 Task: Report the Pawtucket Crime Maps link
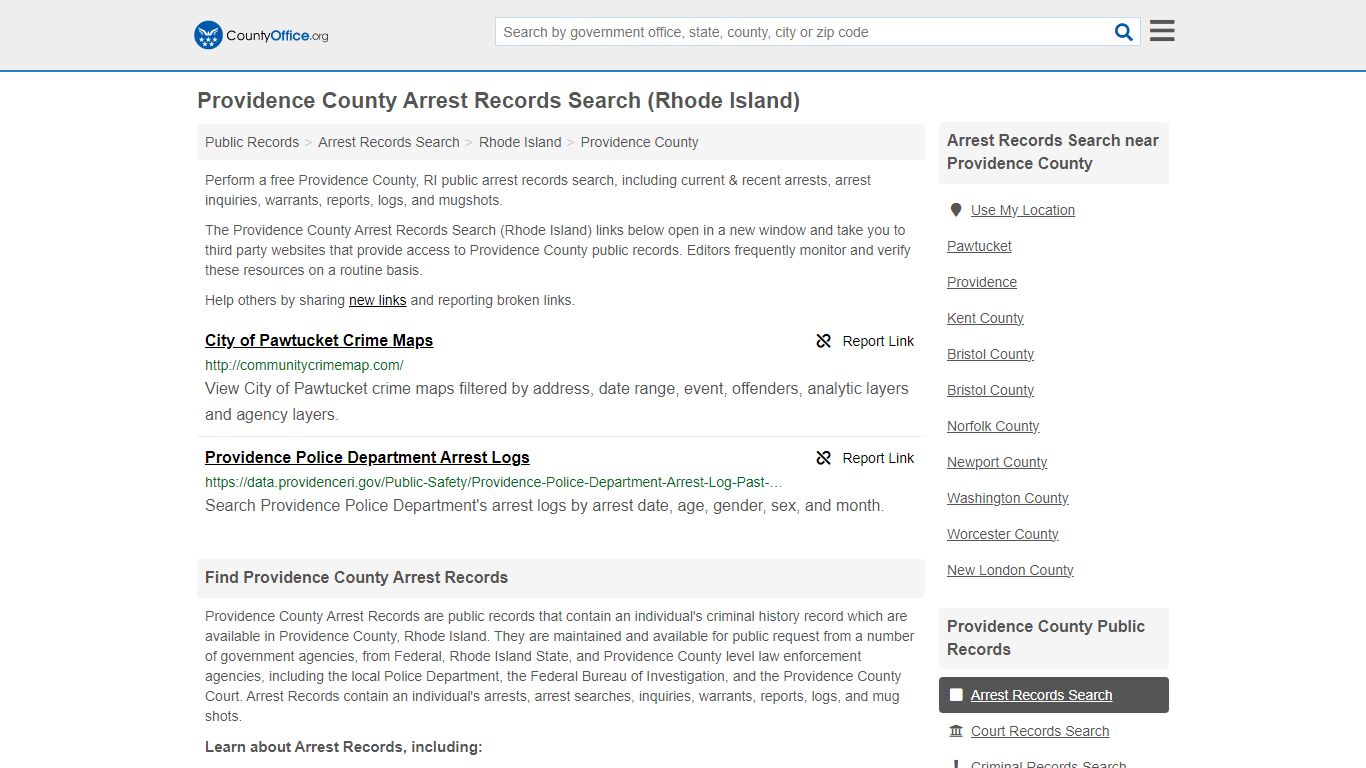[865, 341]
